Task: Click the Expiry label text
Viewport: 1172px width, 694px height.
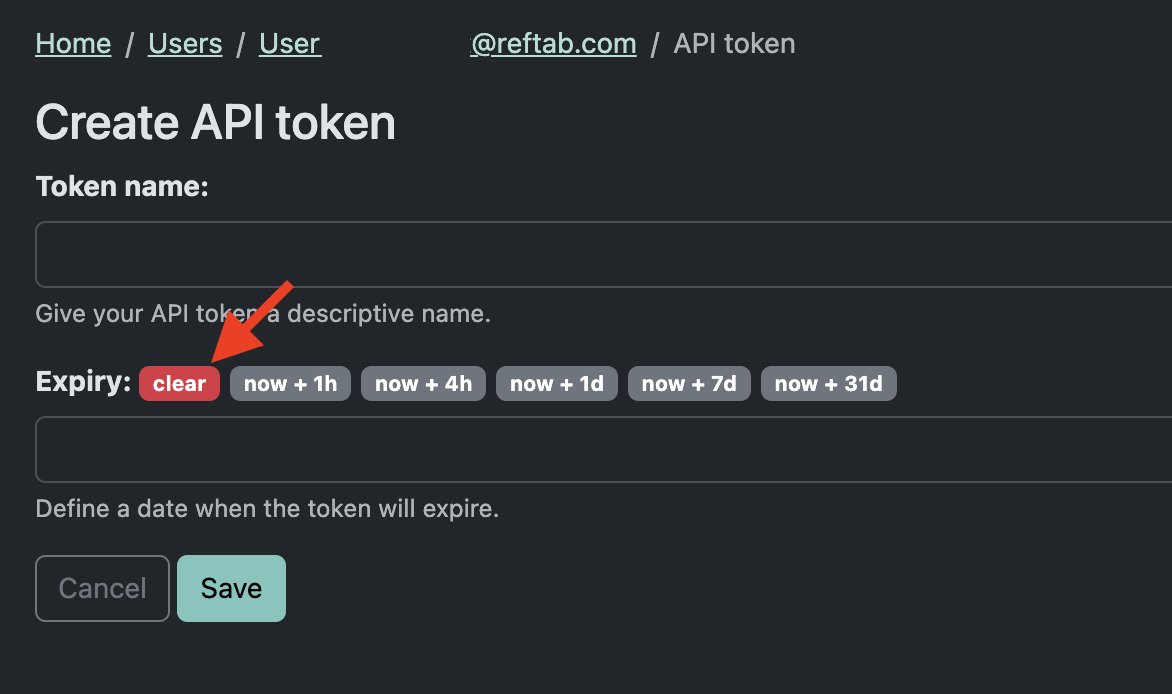Action: click(80, 381)
